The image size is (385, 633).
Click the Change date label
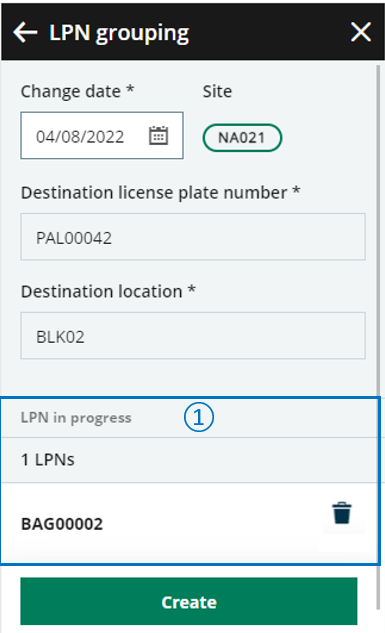[x=71, y=91]
